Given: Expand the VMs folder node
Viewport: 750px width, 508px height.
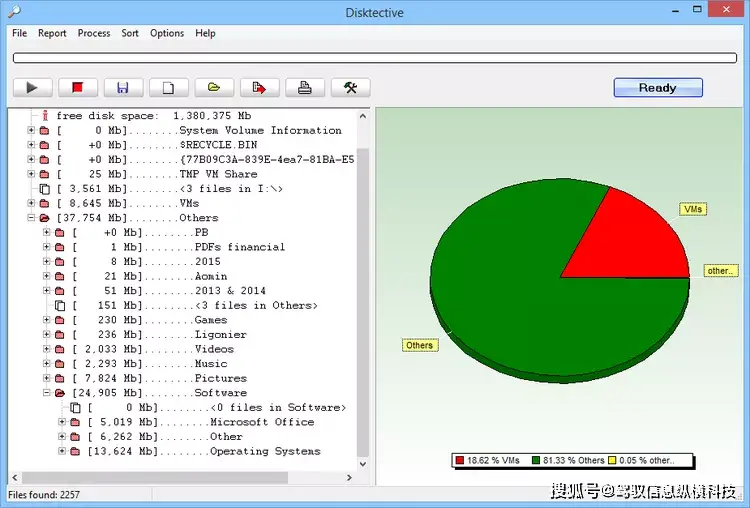Looking at the screenshot, I should pyautogui.click(x=31, y=203).
